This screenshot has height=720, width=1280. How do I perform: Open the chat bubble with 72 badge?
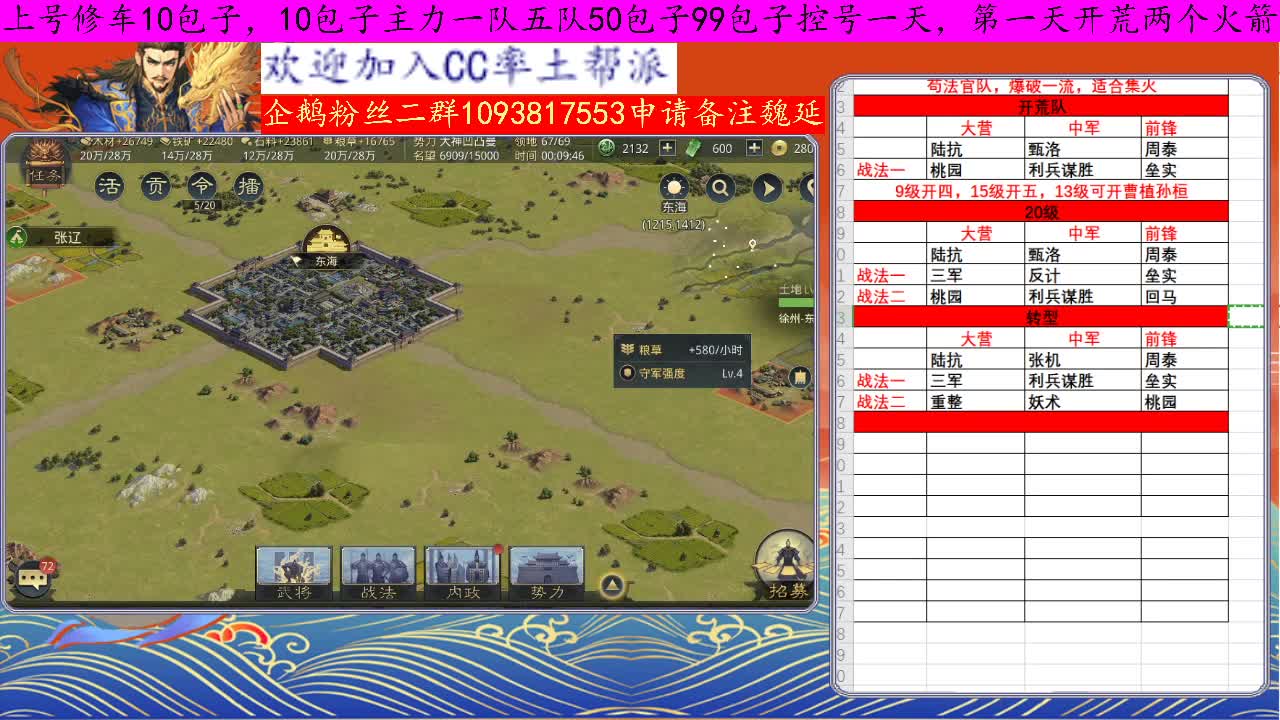[32, 577]
